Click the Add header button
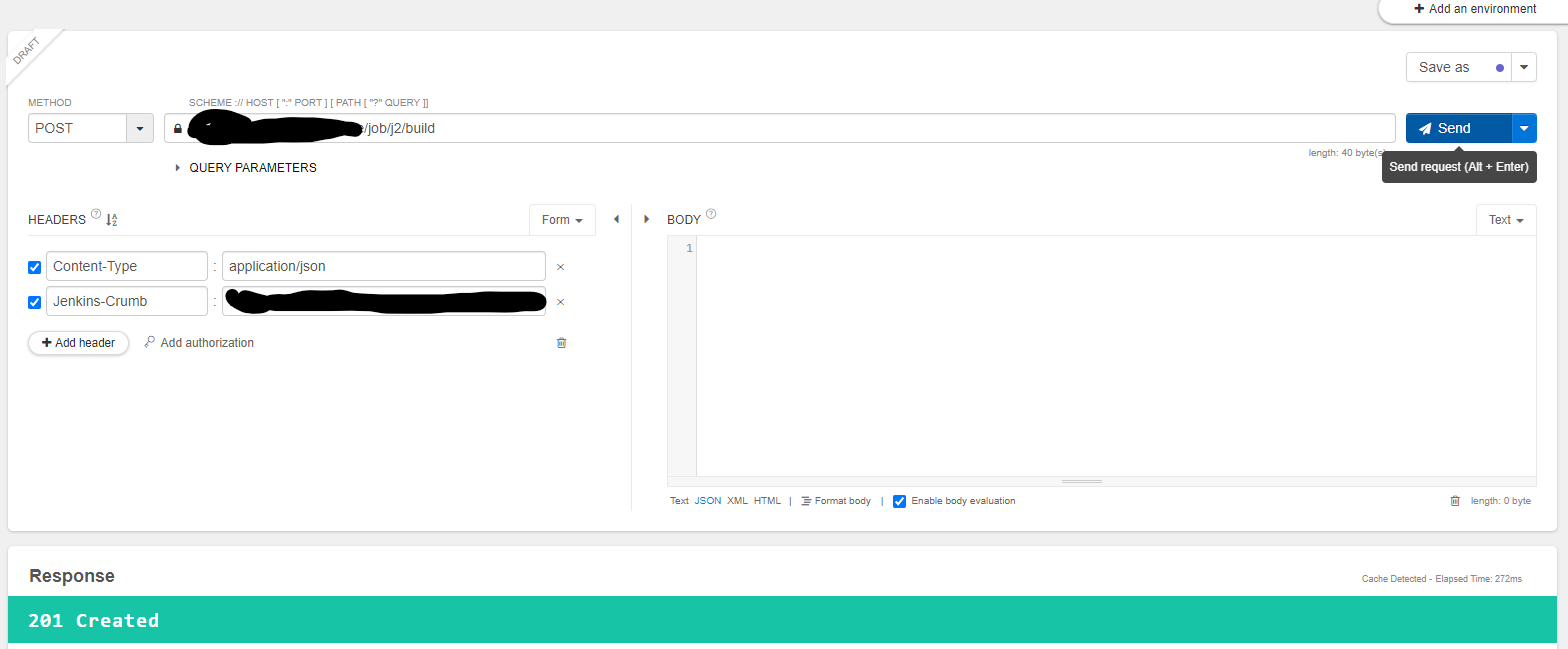Screen dimensions: 1568x649 click(79, 343)
